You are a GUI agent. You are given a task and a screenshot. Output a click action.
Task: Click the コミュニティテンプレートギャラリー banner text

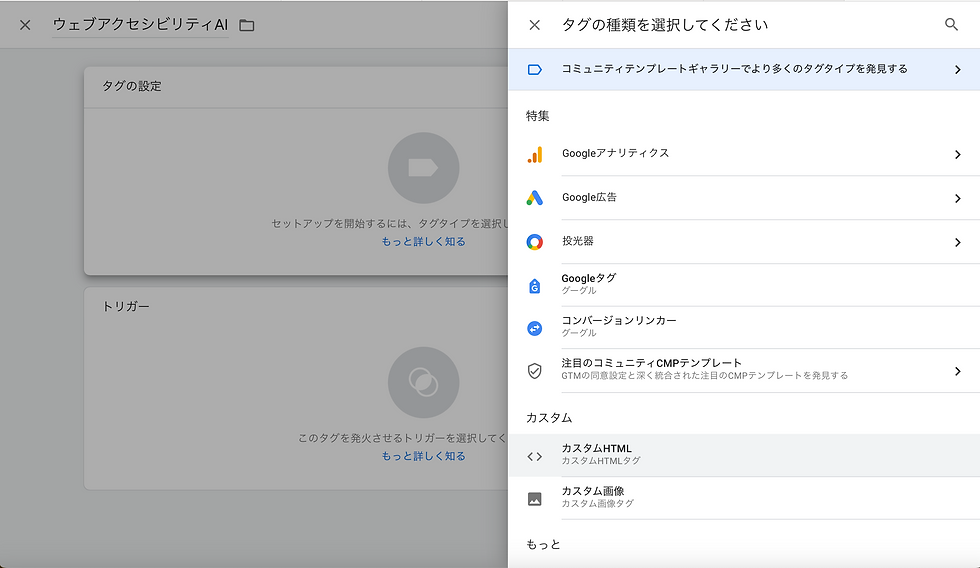pyautogui.click(x=734, y=69)
